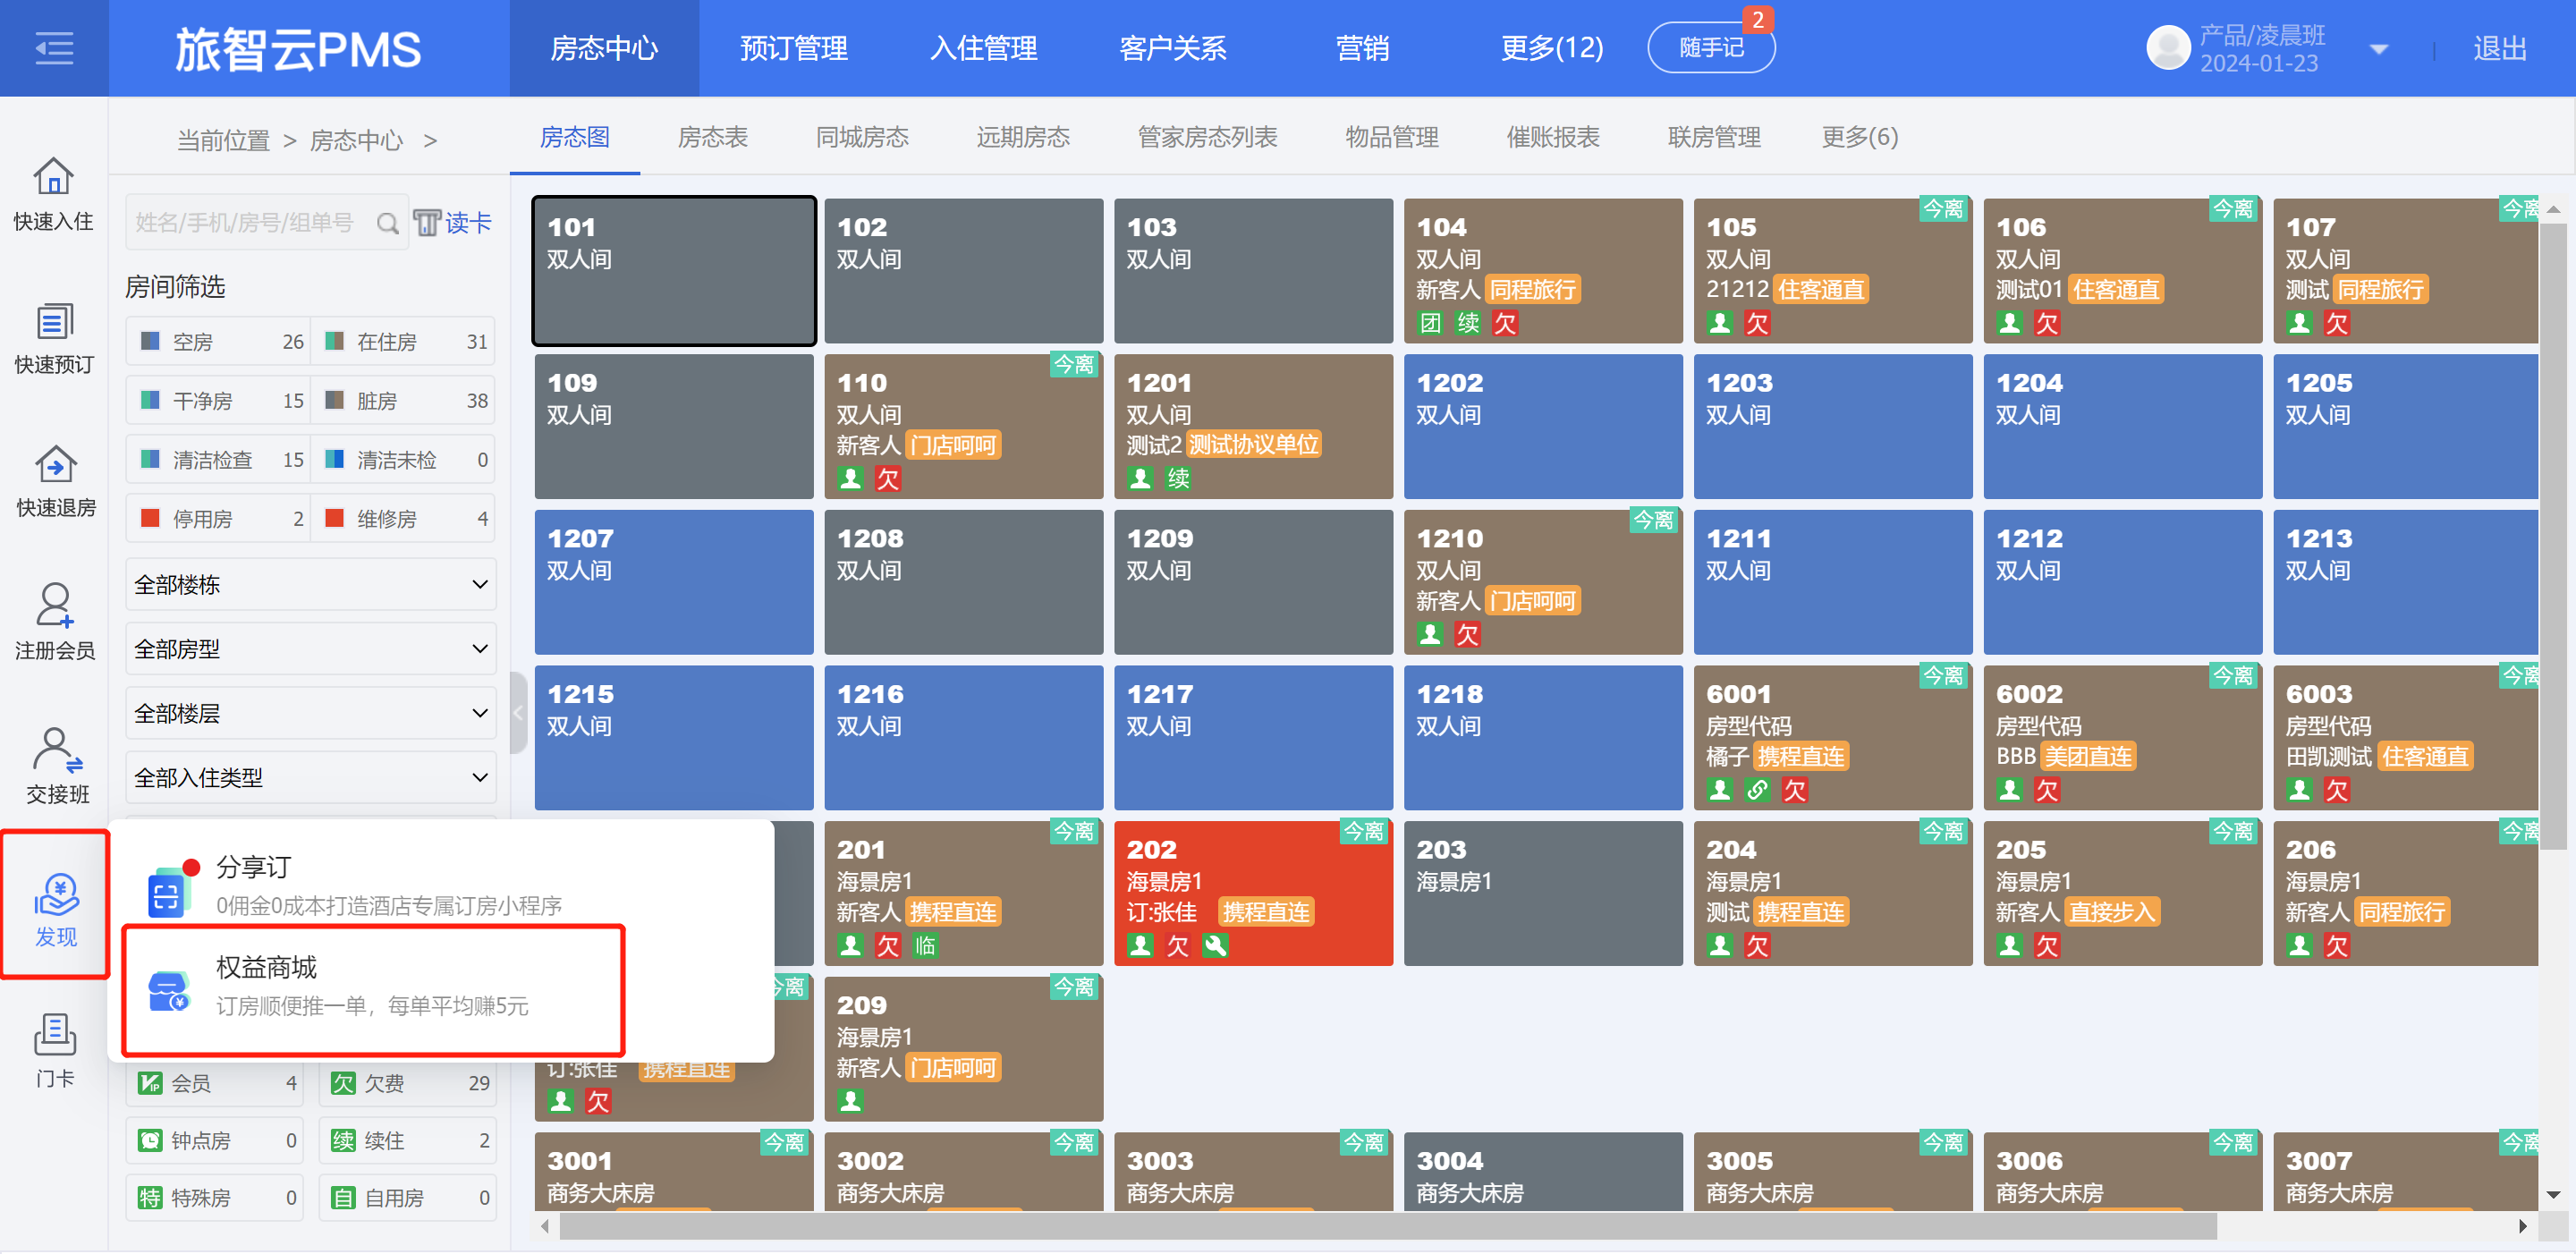The image size is (2576, 1254).
Task: Click the guest icon on room 209
Action: 850,1101
